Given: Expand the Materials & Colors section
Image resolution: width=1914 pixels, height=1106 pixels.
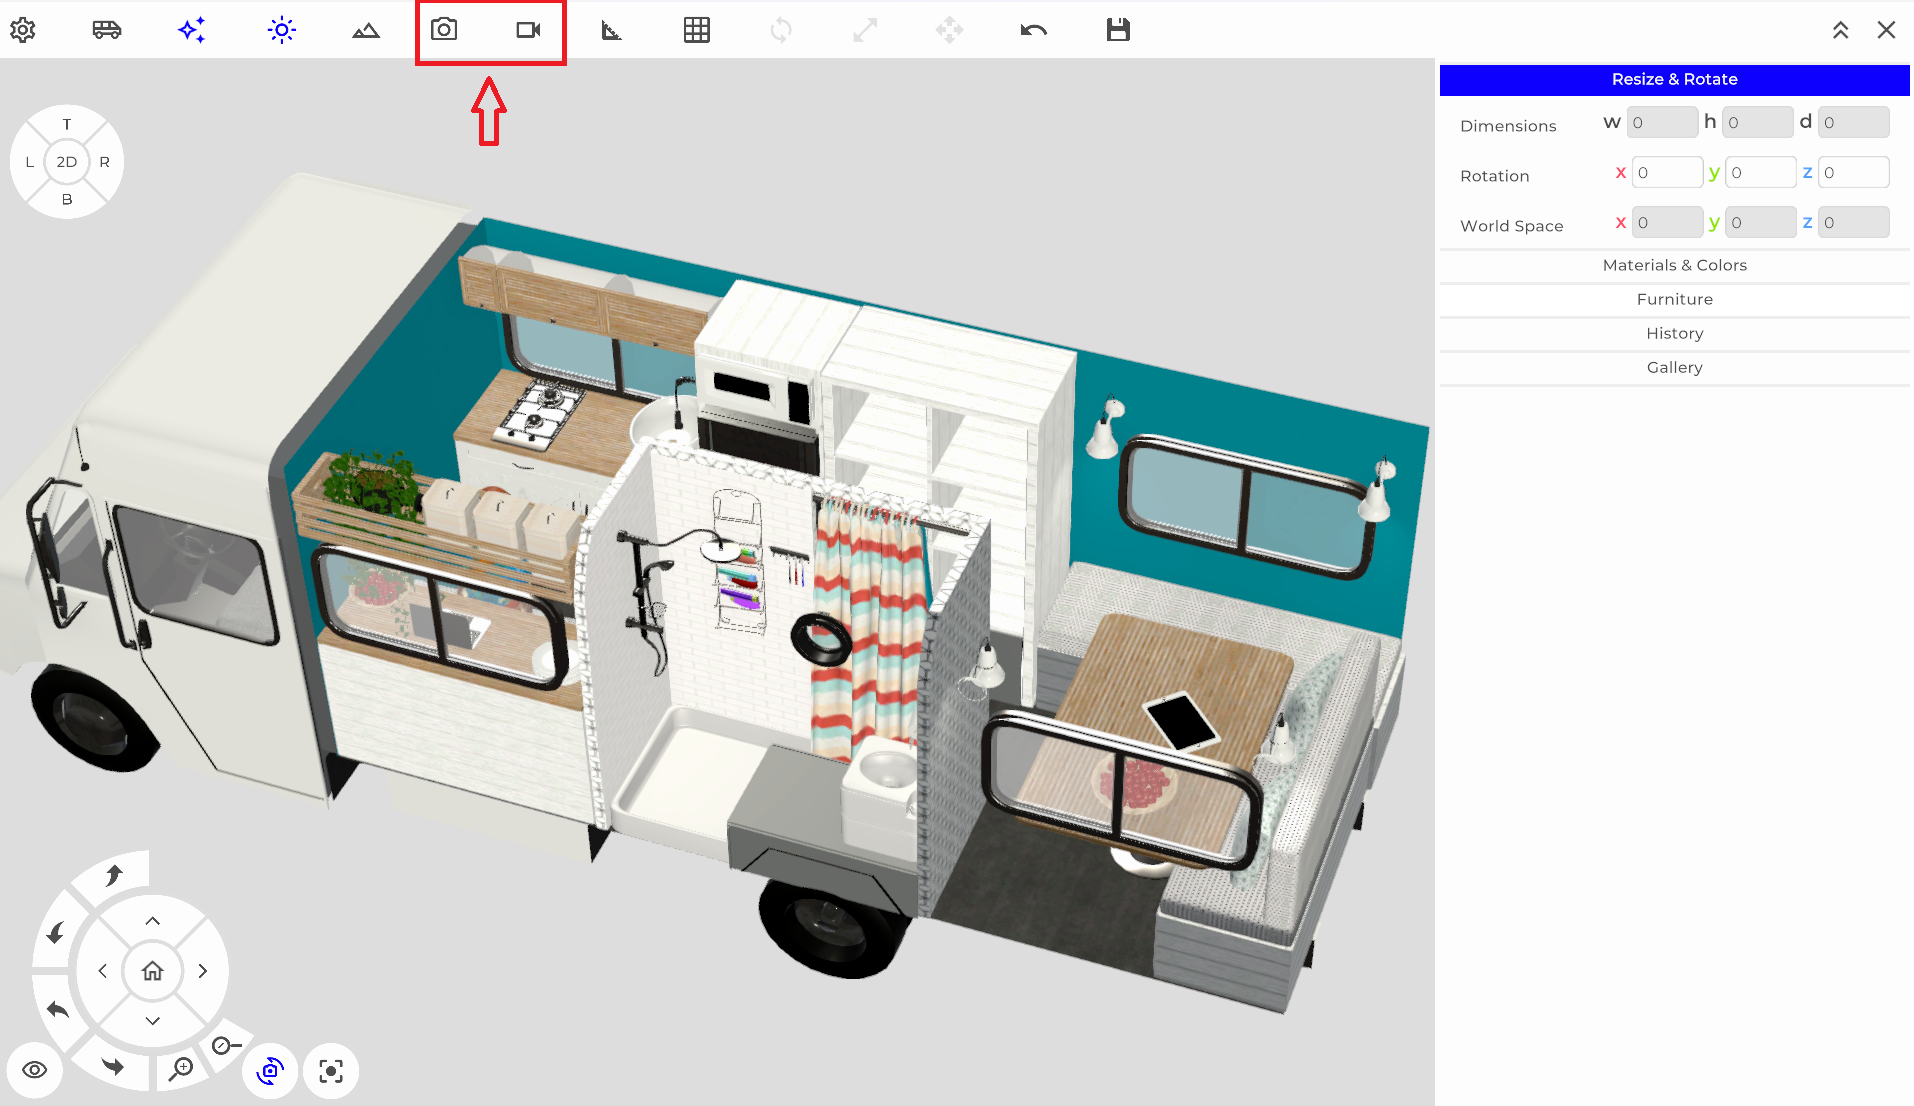Looking at the screenshot, I should [x=1674, y=265].
